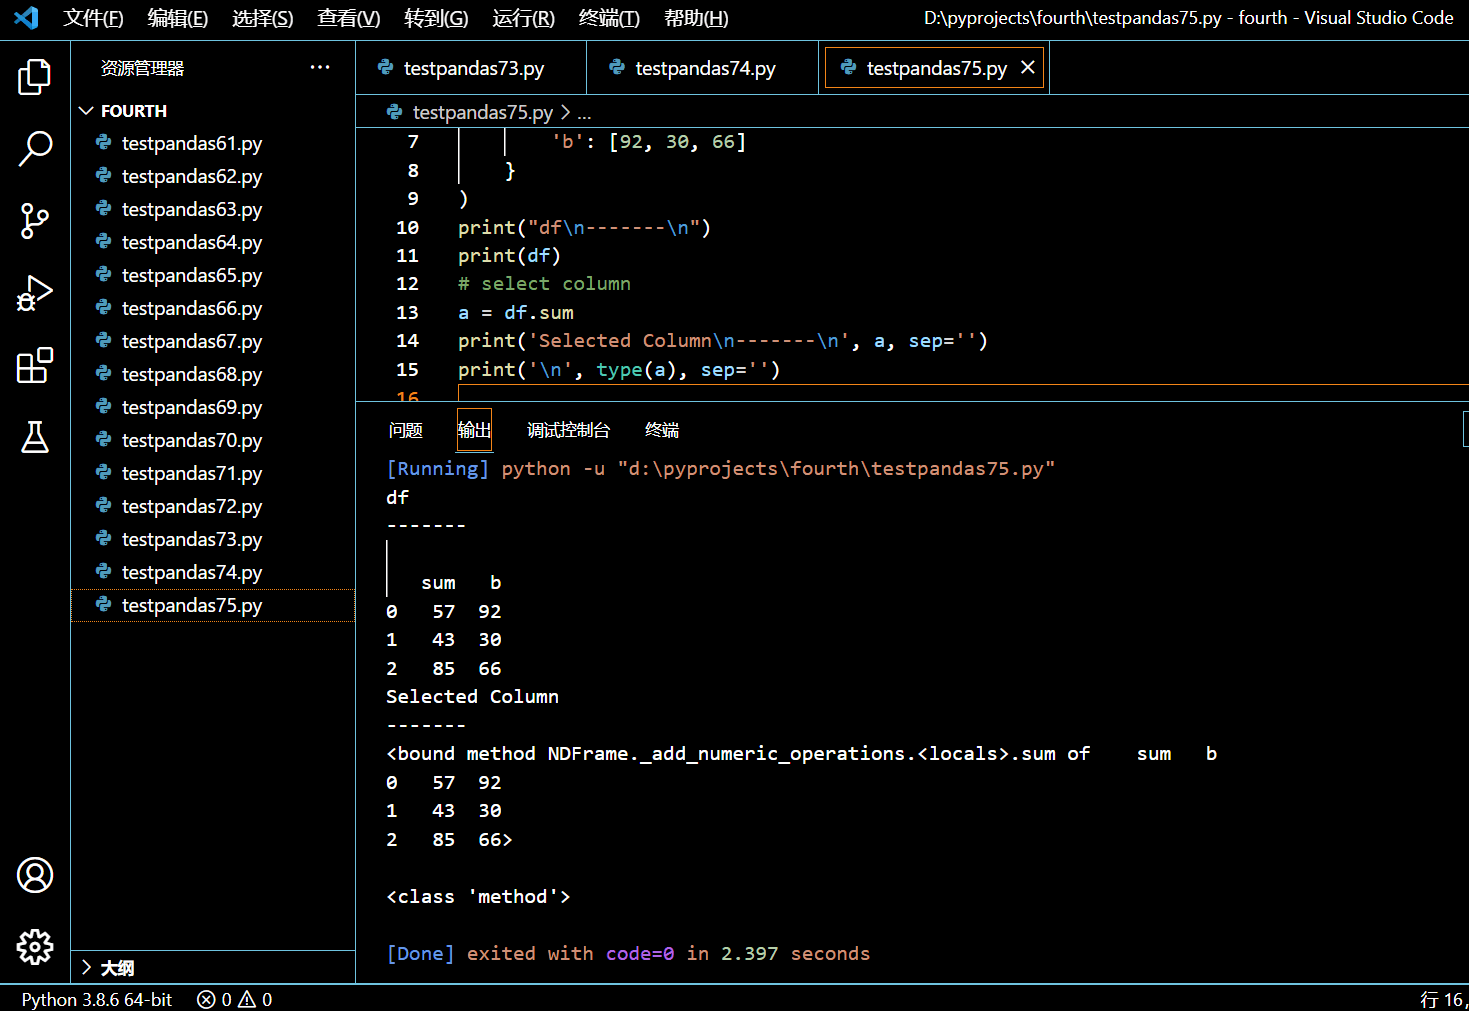Click the warnings count icon in status bar
This screenshot has width=1469, height=1011.
coord(247,999)
